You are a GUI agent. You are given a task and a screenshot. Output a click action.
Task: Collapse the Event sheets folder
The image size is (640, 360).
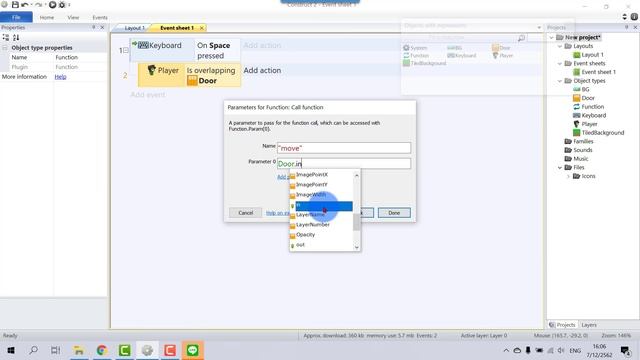[560, 63]
